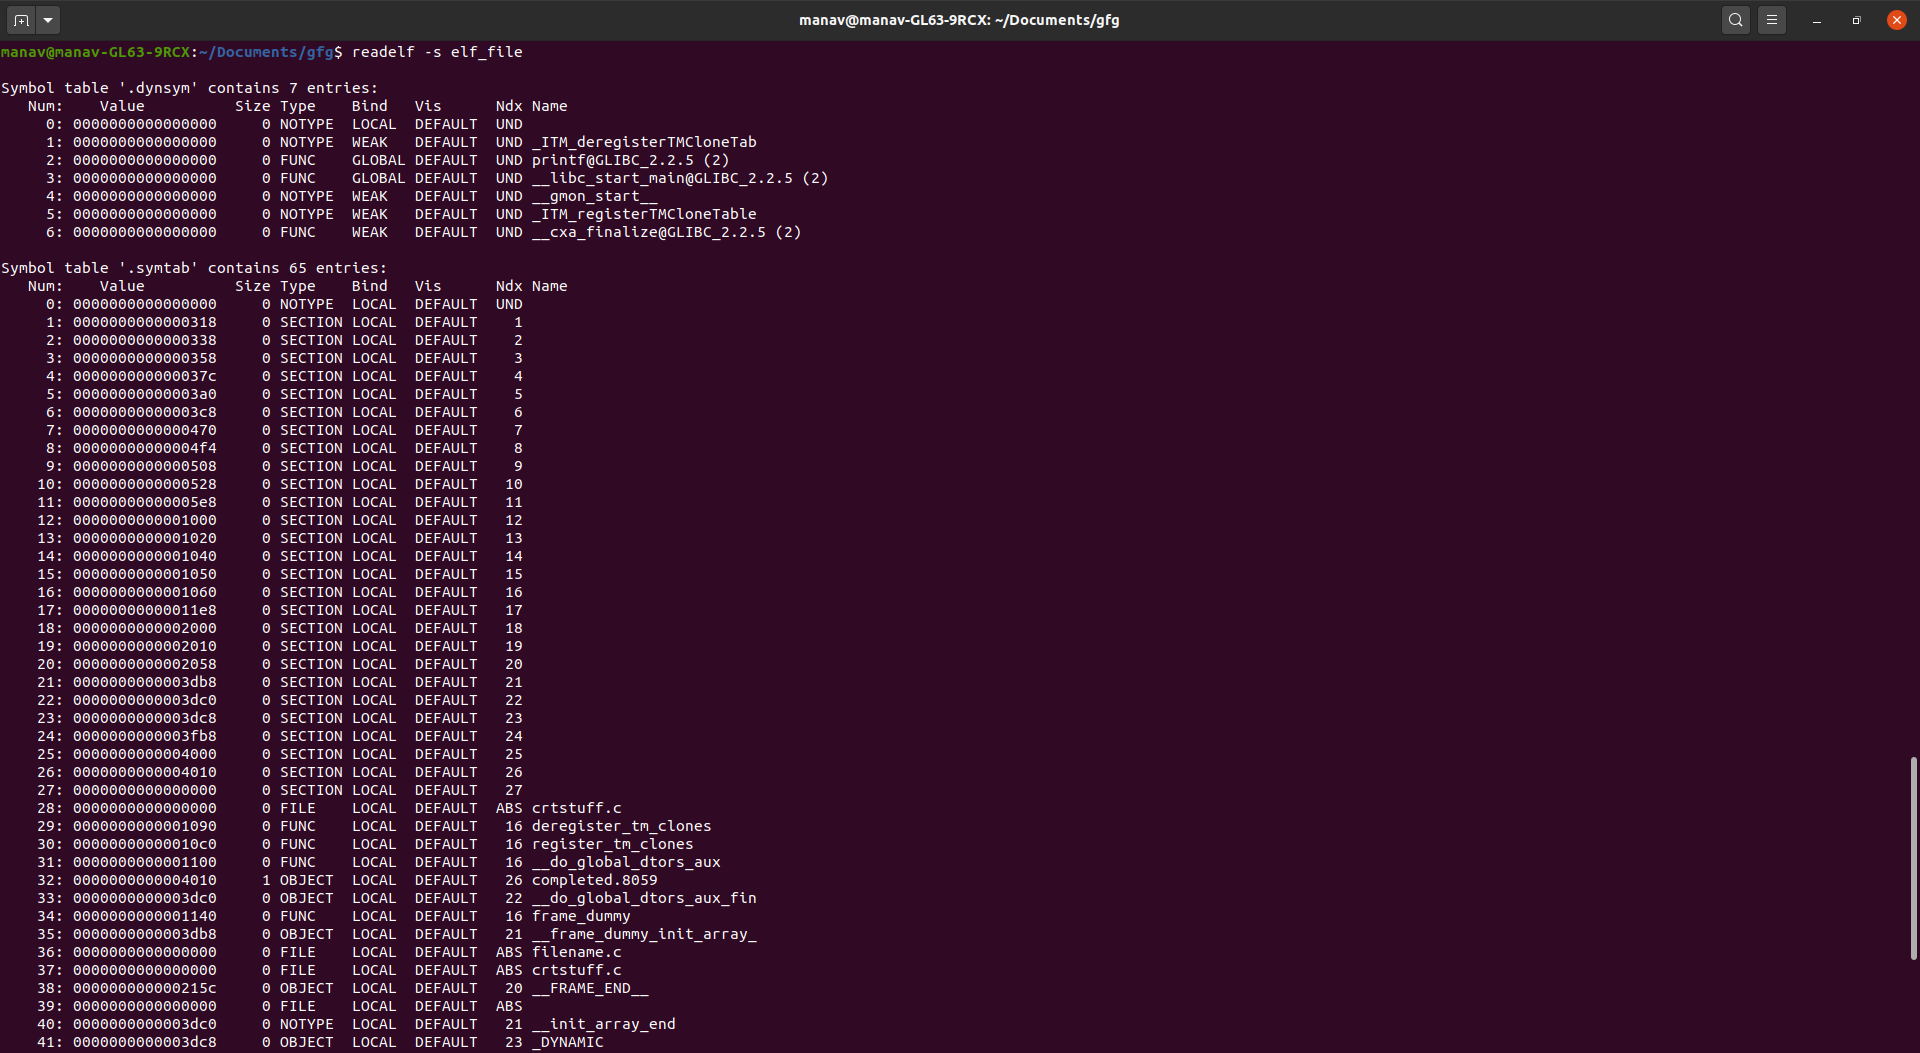Click the symbol _DYNAMIC

(568, 1042)
